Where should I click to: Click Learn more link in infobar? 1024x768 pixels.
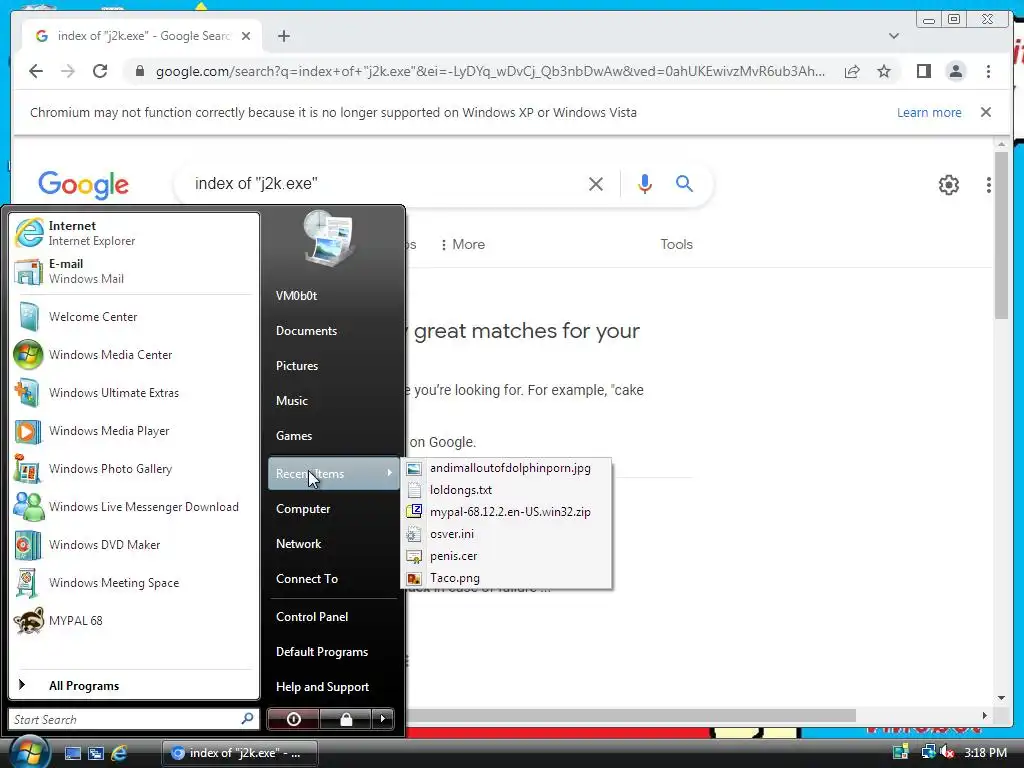929,112
